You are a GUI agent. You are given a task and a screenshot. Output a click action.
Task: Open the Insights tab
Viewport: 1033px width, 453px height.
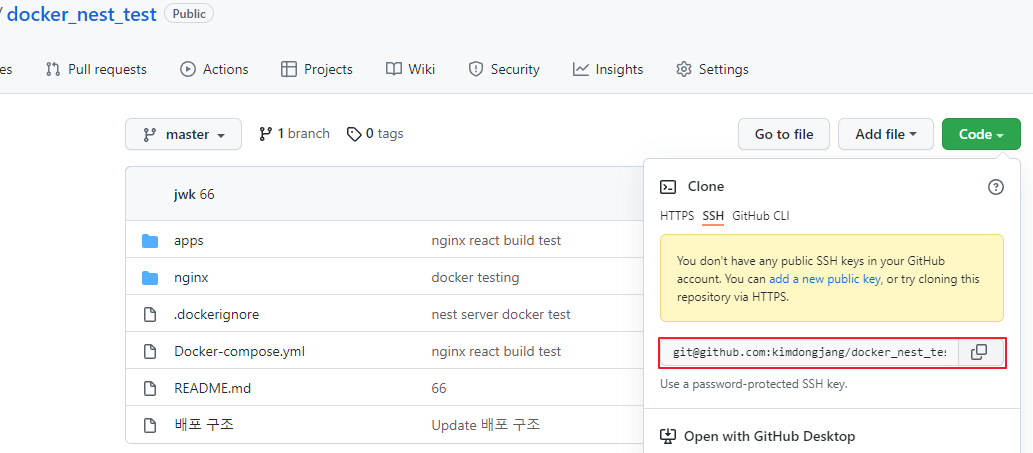tap(608, 69)
